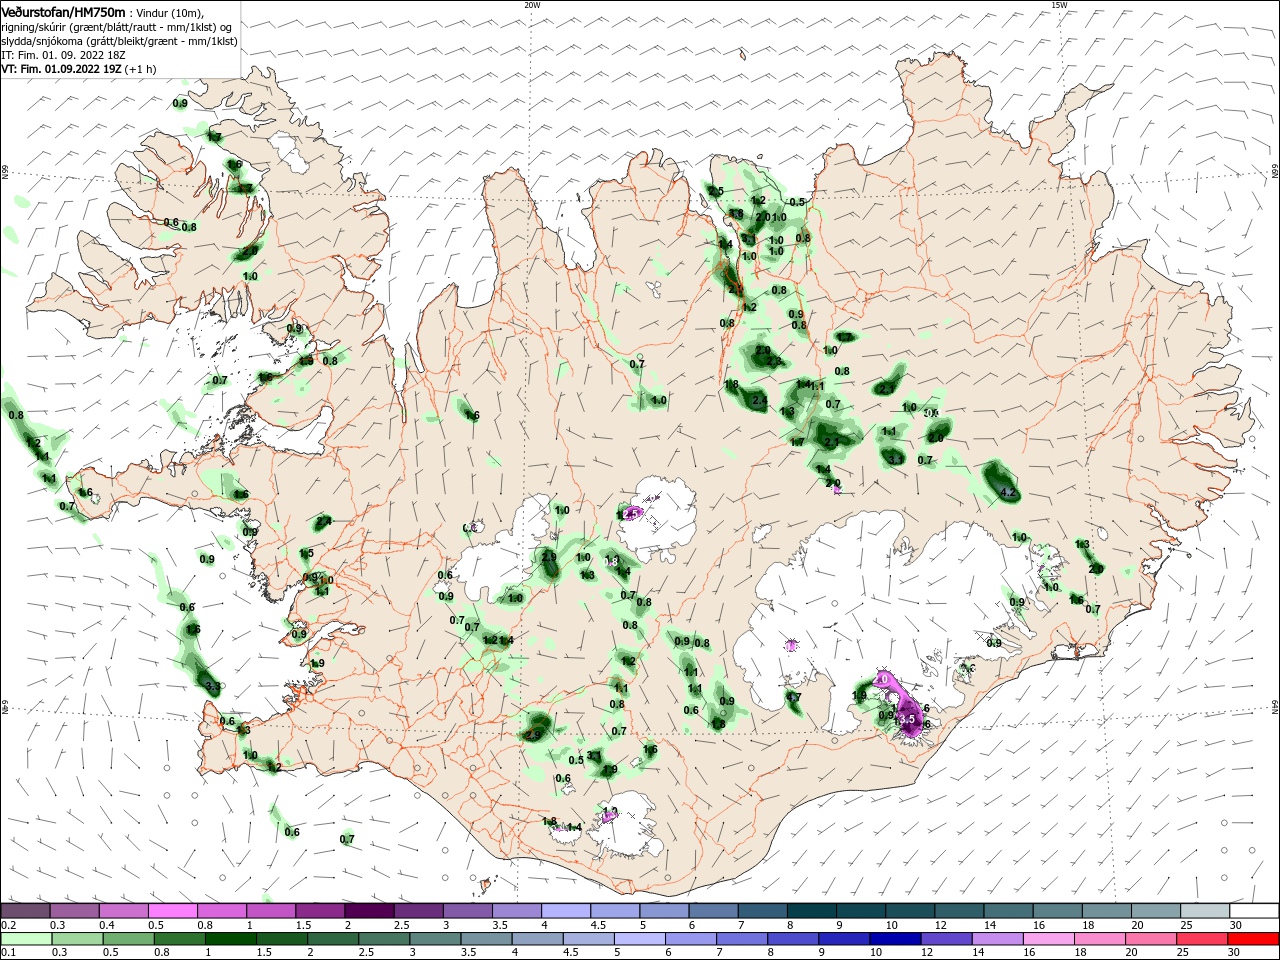Click the 3.5 value on the purple snow area

[908, 718]
